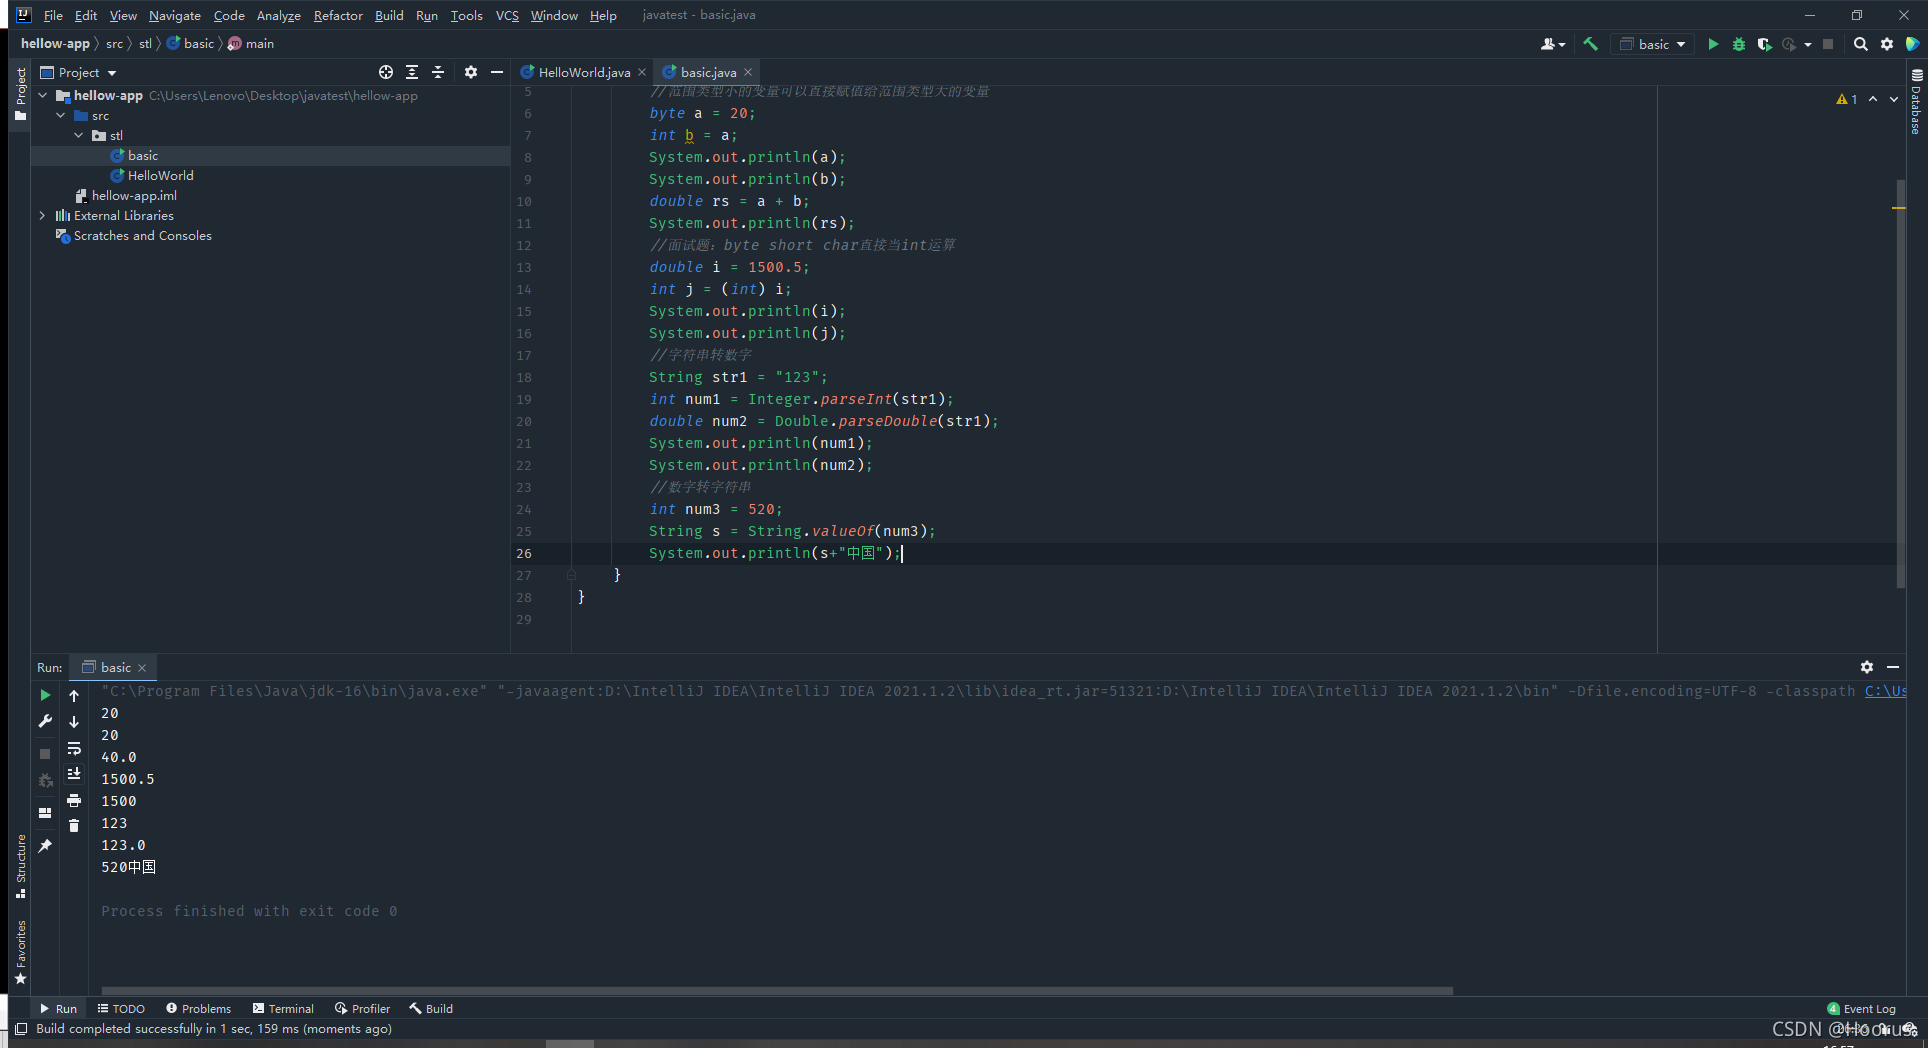
Task: Close the basic.java editor tab
Action: tap(748, 72)
